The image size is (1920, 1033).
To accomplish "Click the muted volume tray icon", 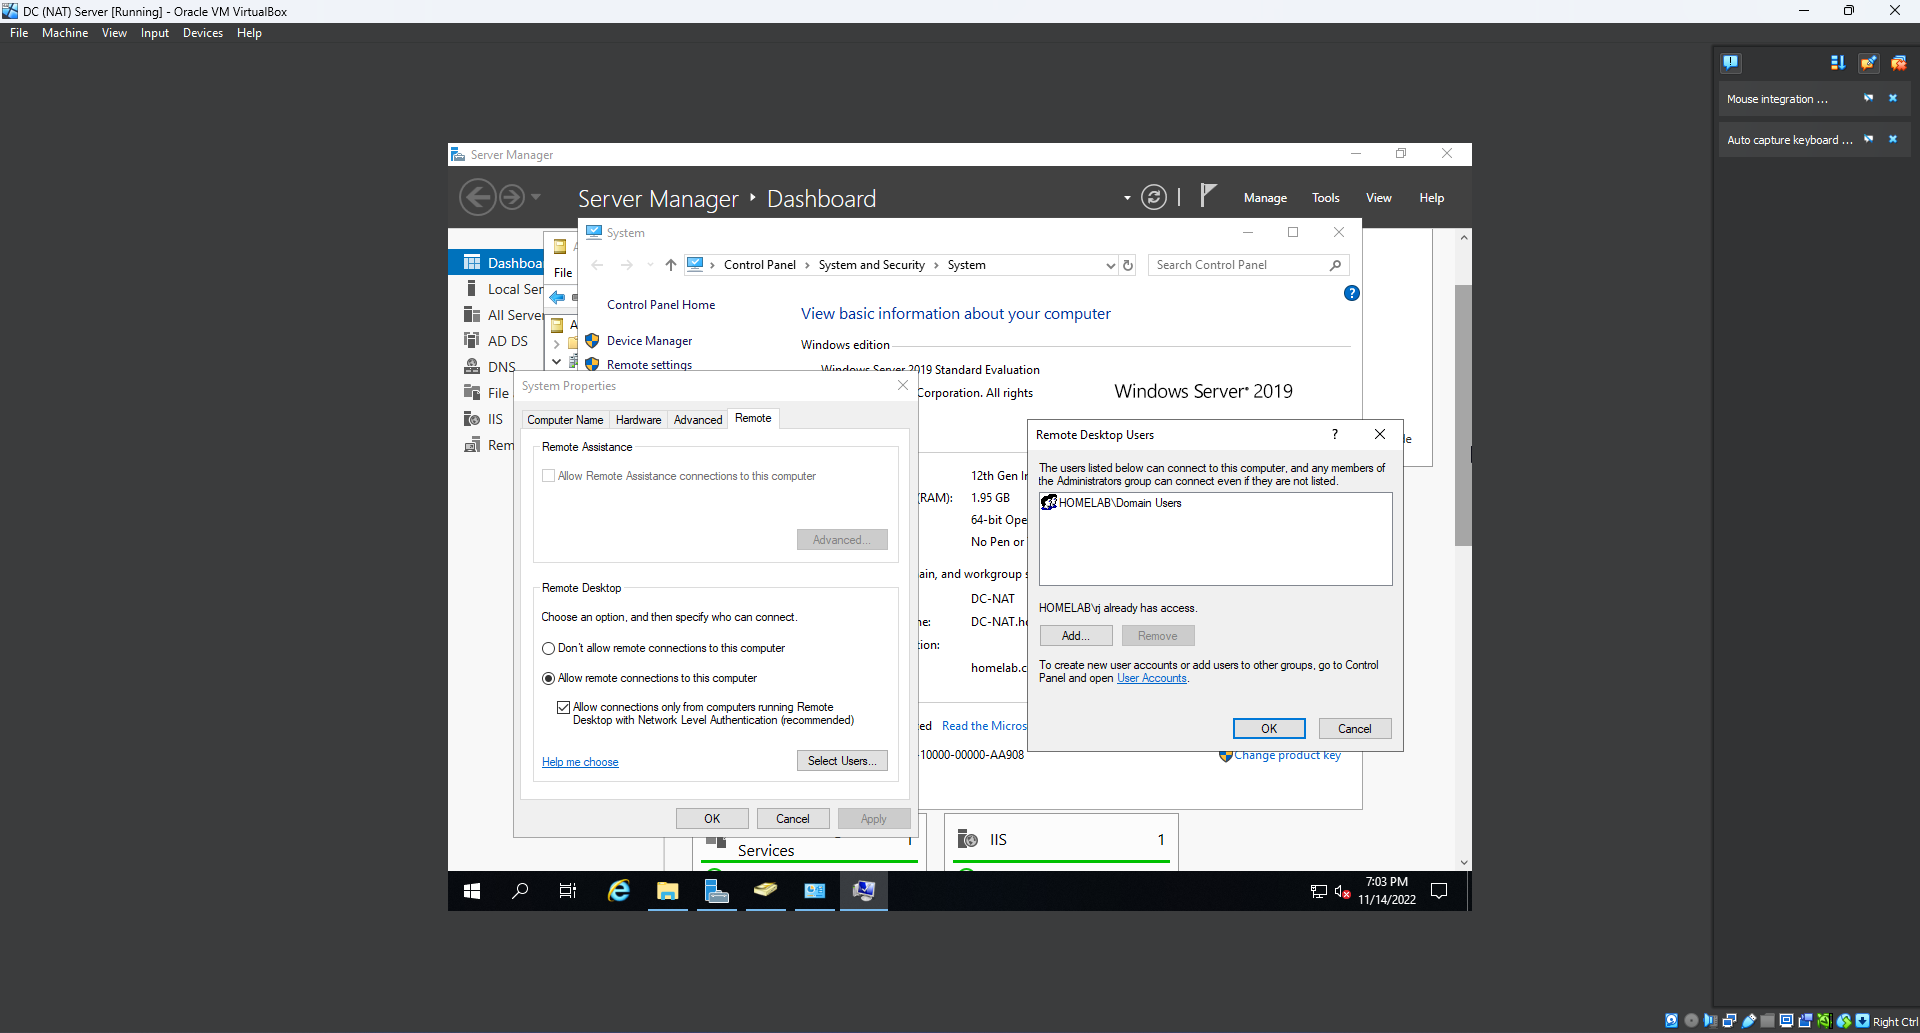I will click(1342, 891).
